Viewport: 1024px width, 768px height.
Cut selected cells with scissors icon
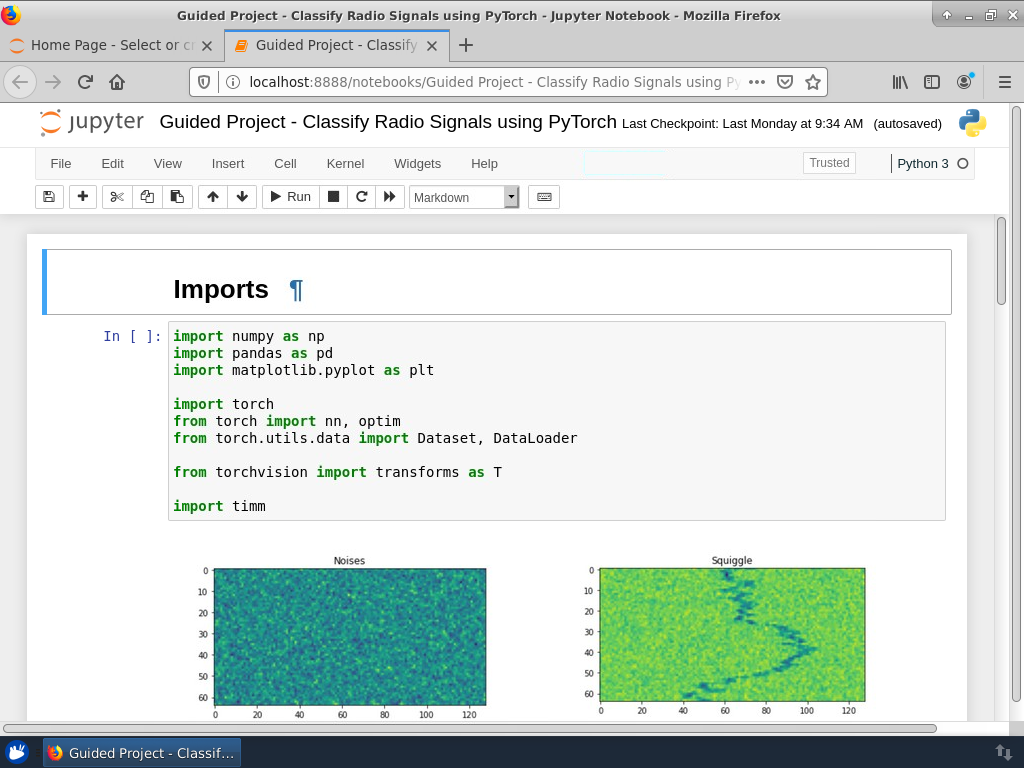117,197
